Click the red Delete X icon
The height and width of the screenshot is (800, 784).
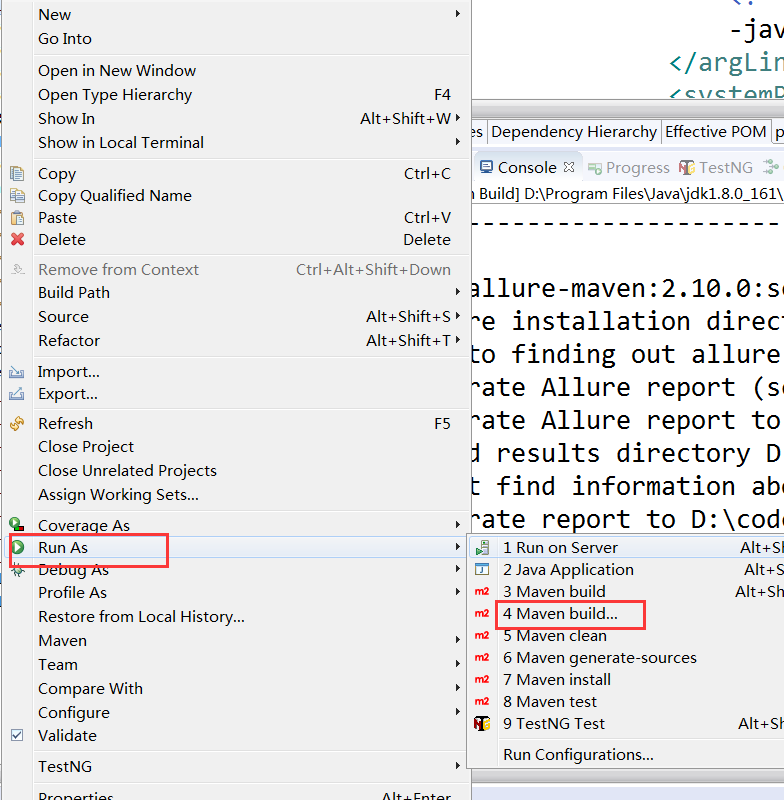(17, 240)
